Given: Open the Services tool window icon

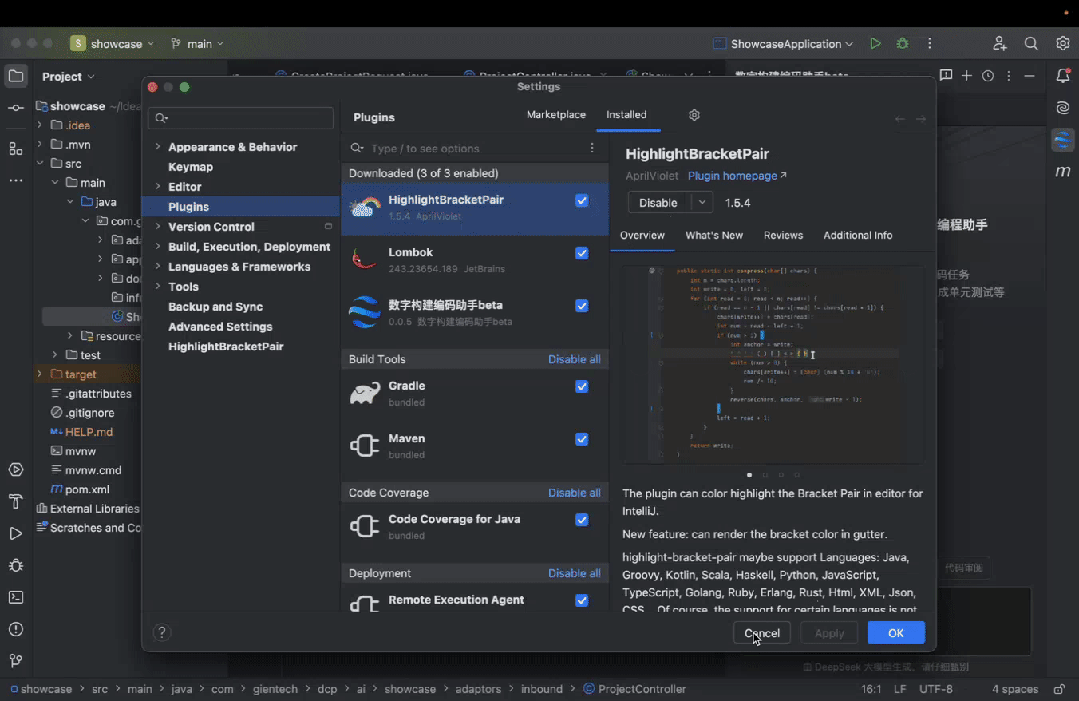Looking at the screenshot, I should pyautogui.click(x=16, y=470).
